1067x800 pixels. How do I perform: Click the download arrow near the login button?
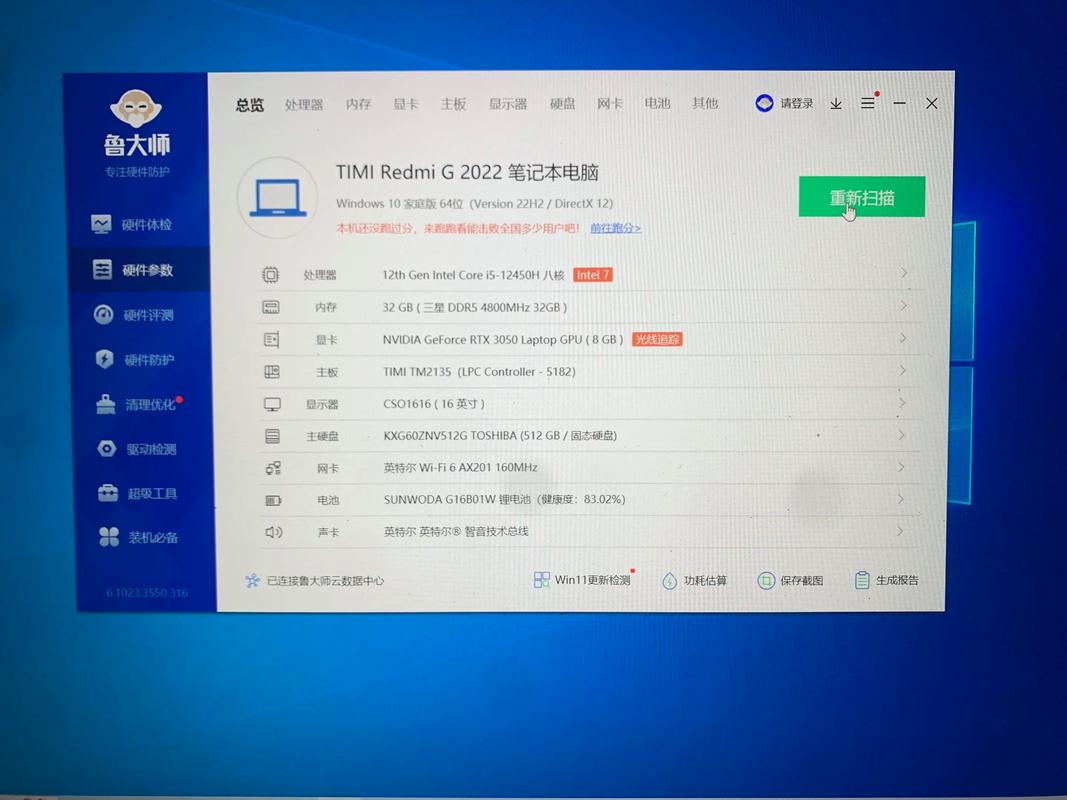pyautogui.click(x=836, y=103)
